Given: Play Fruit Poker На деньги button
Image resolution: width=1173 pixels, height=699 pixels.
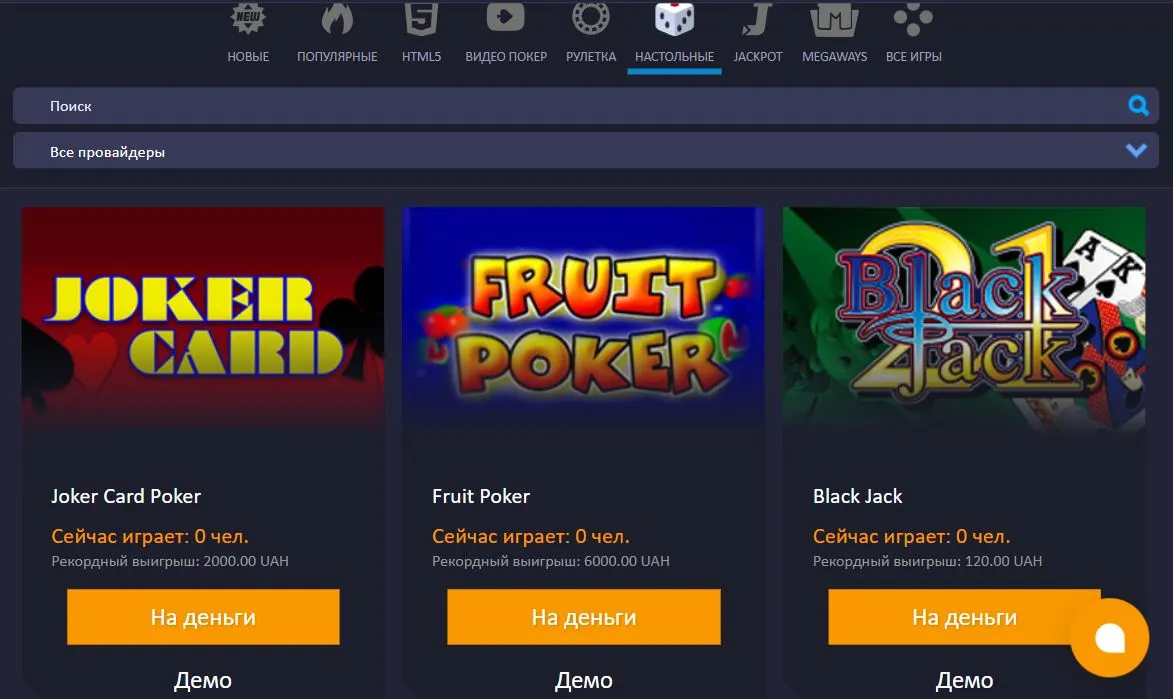Looking at the screenshot, I should click(584, 617).
